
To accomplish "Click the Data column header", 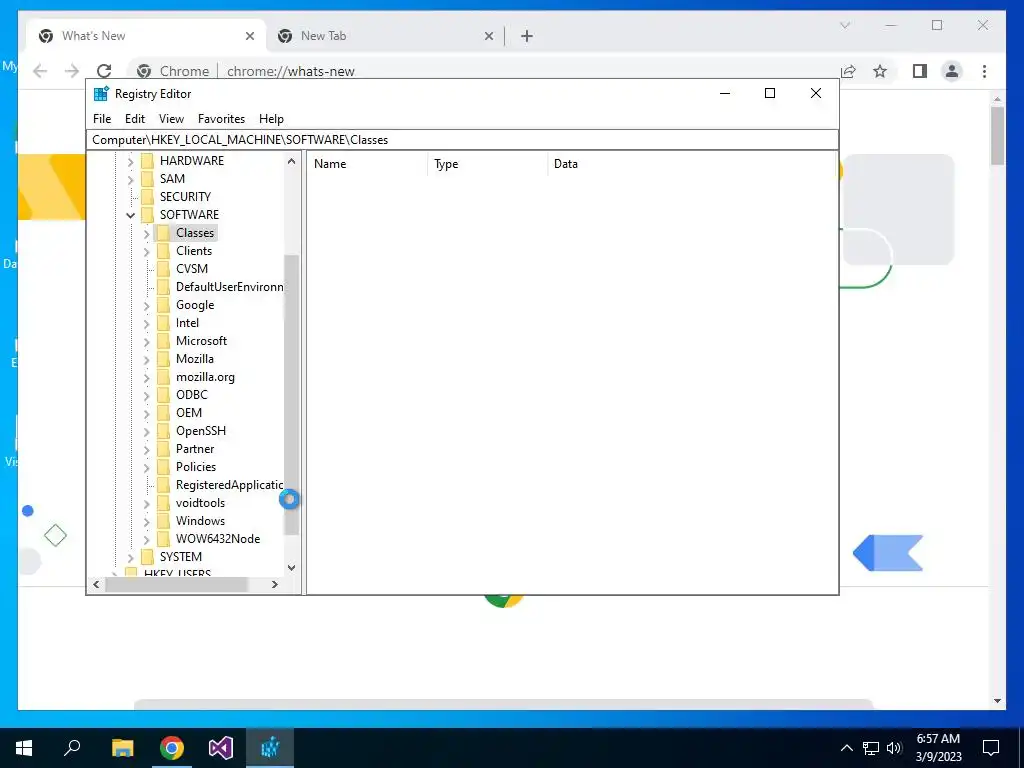I will point(692,164).
